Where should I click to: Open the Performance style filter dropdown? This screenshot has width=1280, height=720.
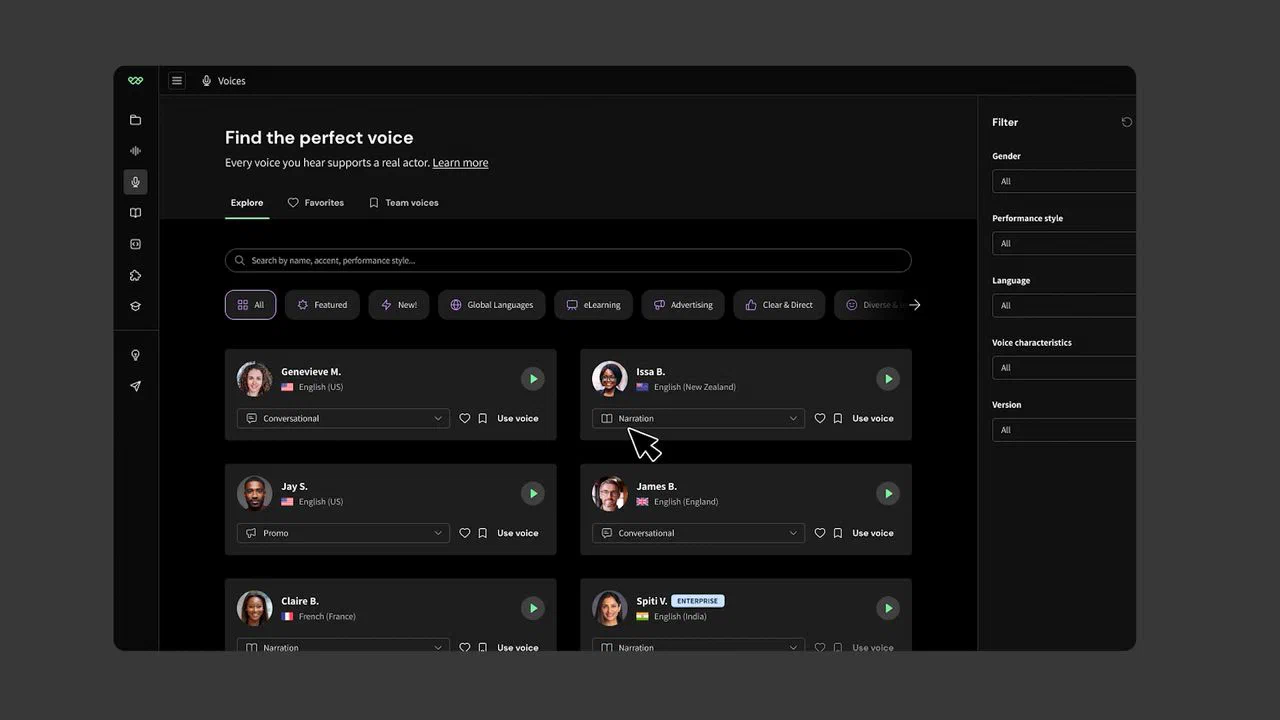(x=1064, y=243)
